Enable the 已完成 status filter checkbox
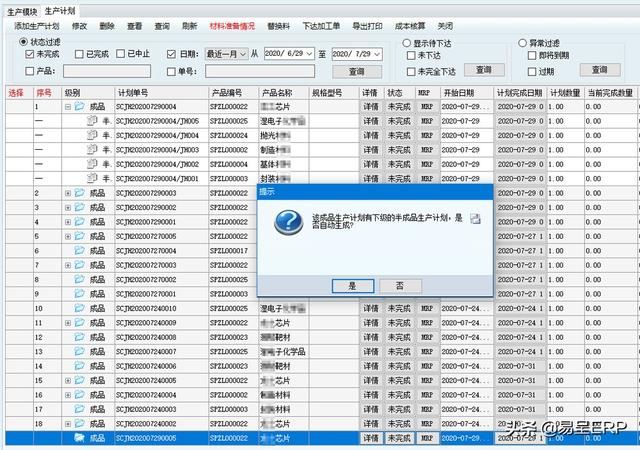This screenshot has width=640, height=450. (x=80, y=54)
